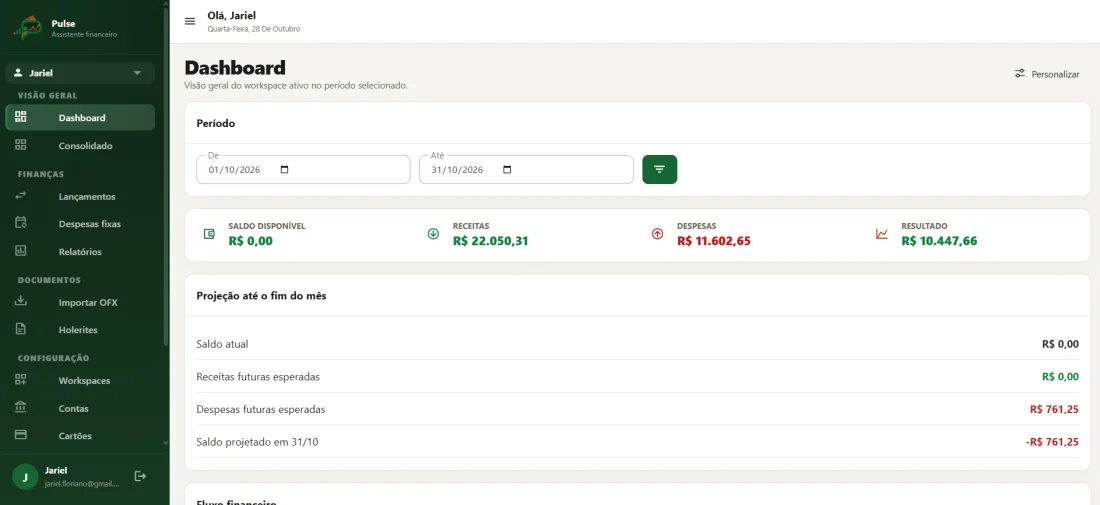Open calendar picker in De date field
This screenshot has width=1100, height=505.
tap(284, 170)
